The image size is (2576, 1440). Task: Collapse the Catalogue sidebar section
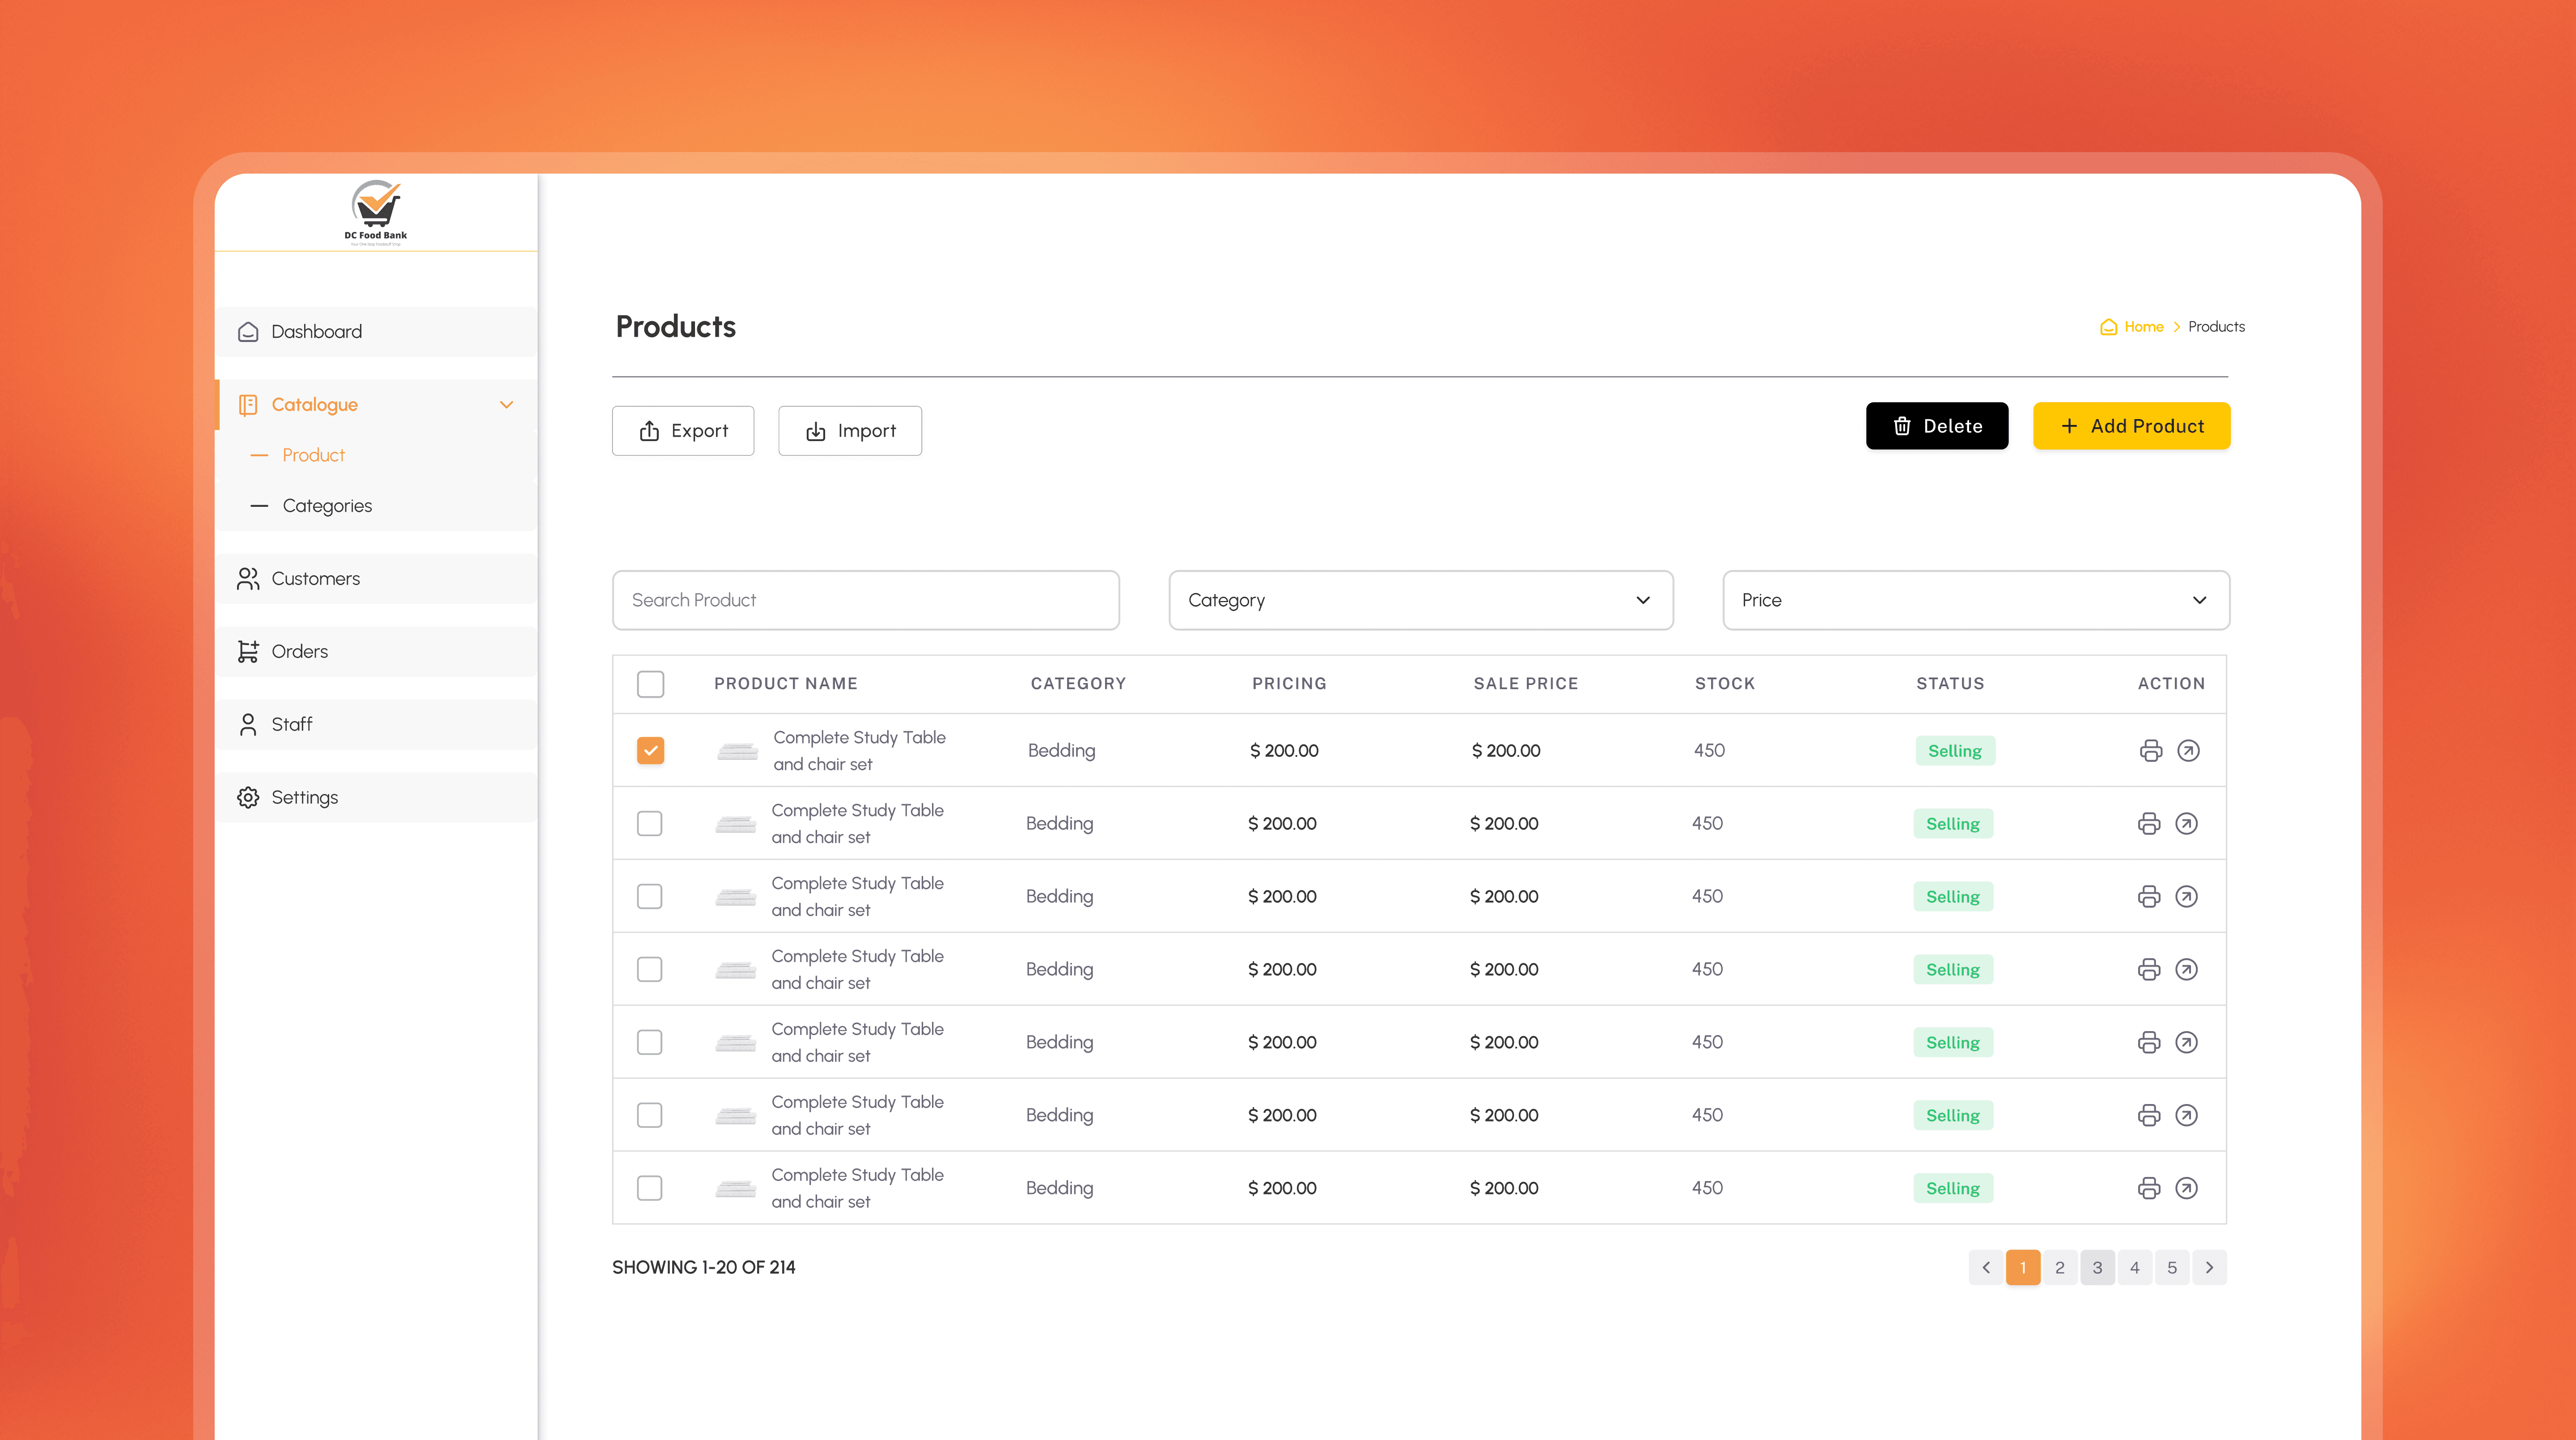506,405
